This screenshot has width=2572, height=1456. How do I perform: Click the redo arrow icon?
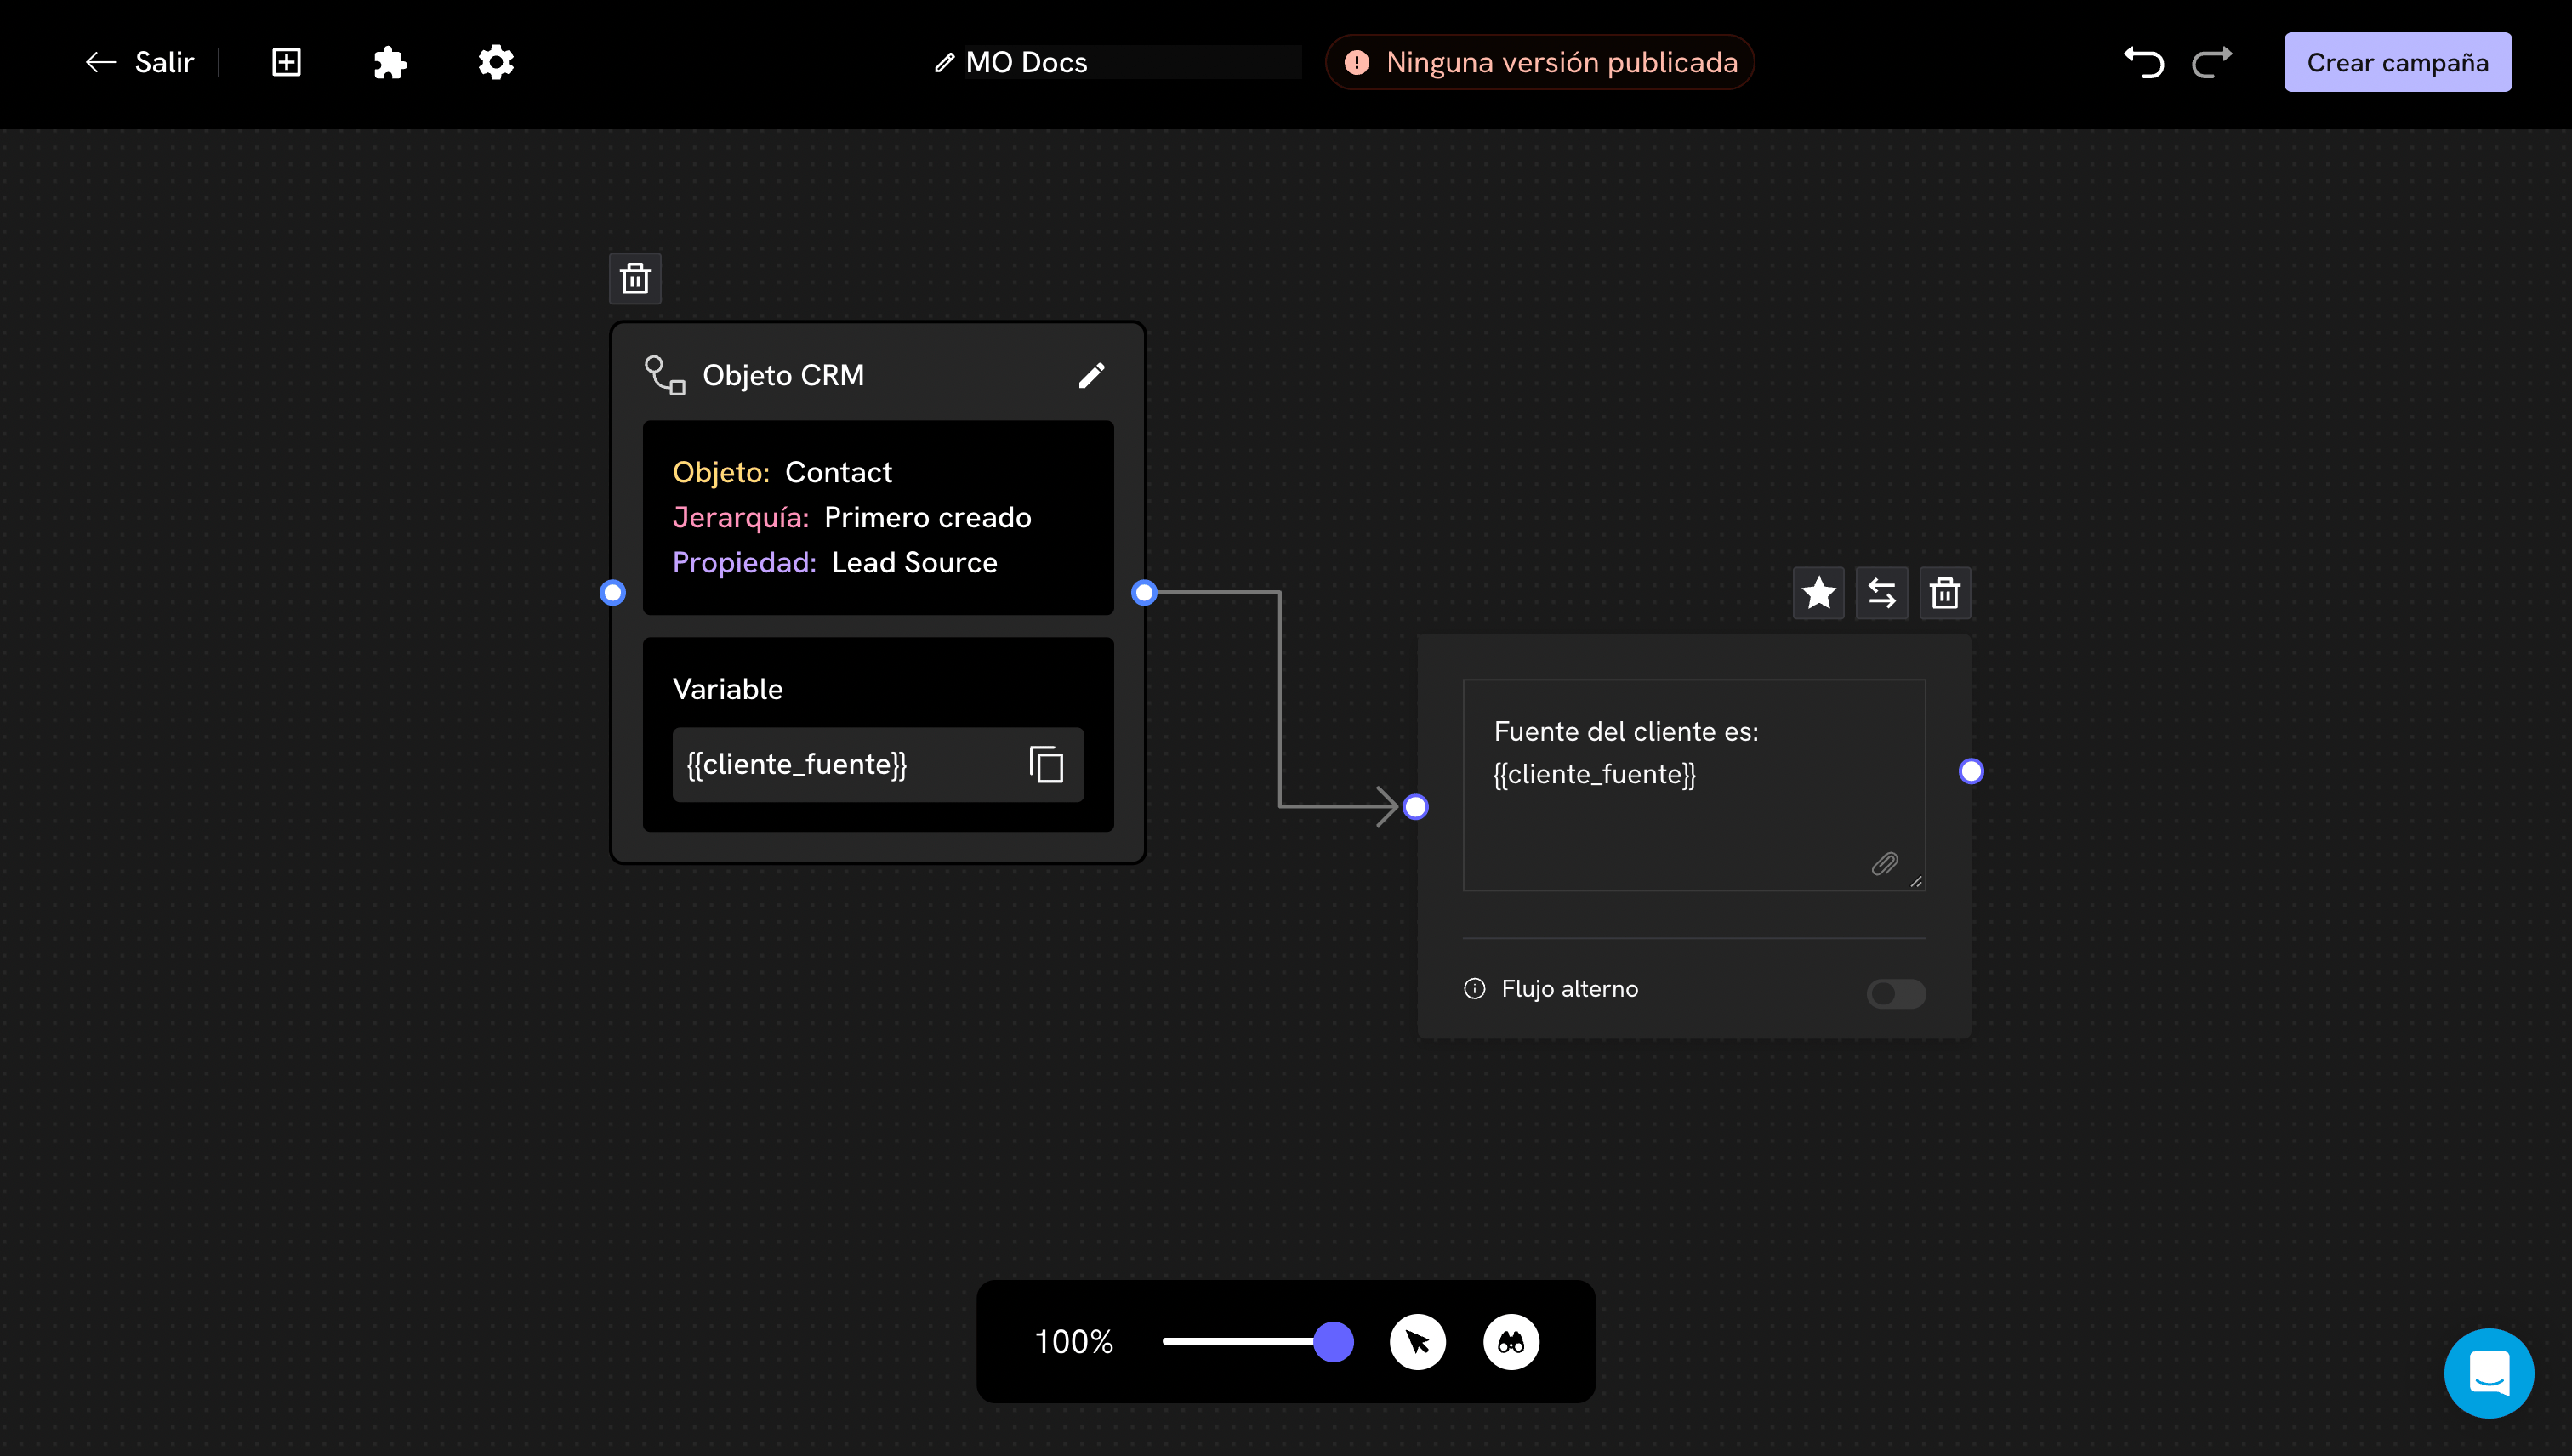[x=2211, y=62]
